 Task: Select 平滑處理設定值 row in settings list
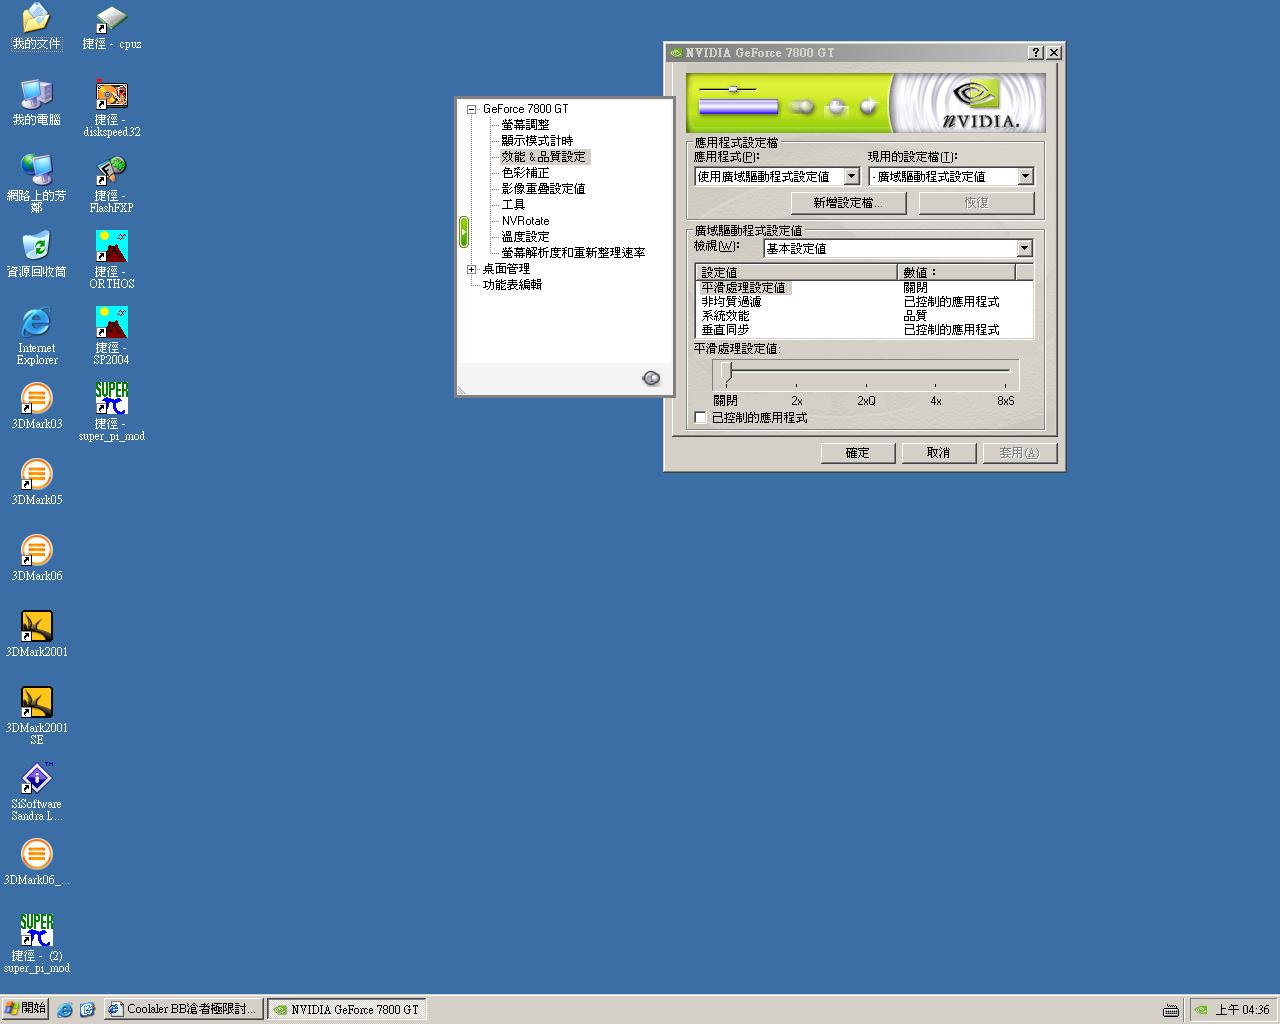coord(864,288)
